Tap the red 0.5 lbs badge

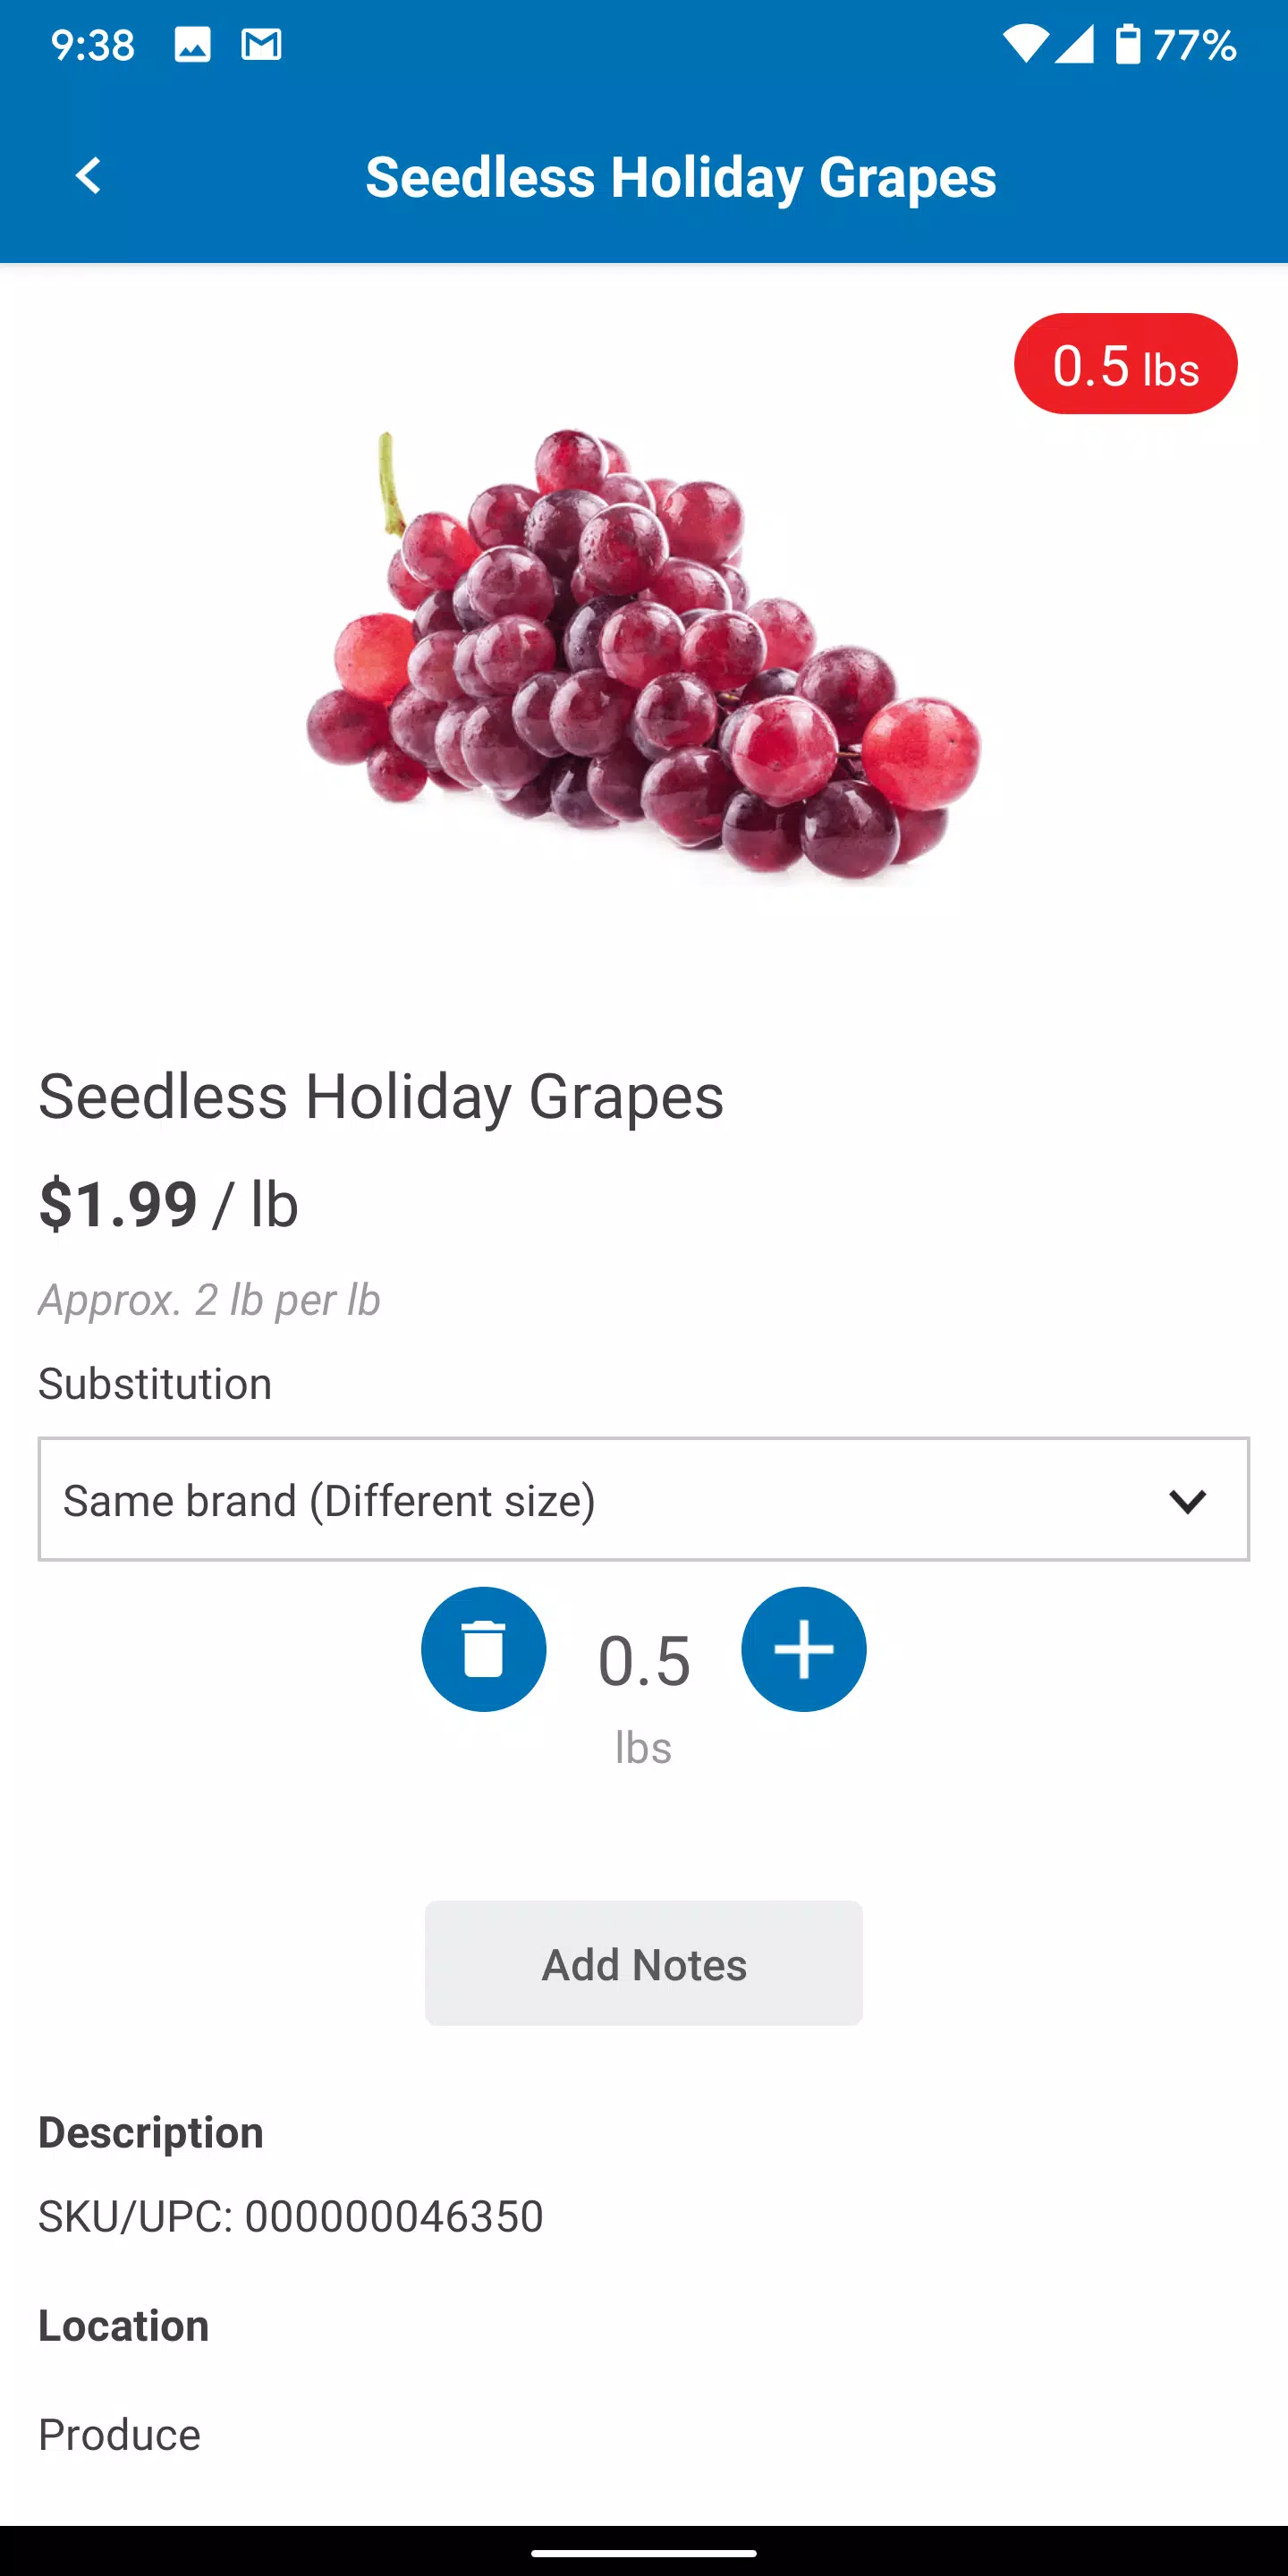point(1126,364)
